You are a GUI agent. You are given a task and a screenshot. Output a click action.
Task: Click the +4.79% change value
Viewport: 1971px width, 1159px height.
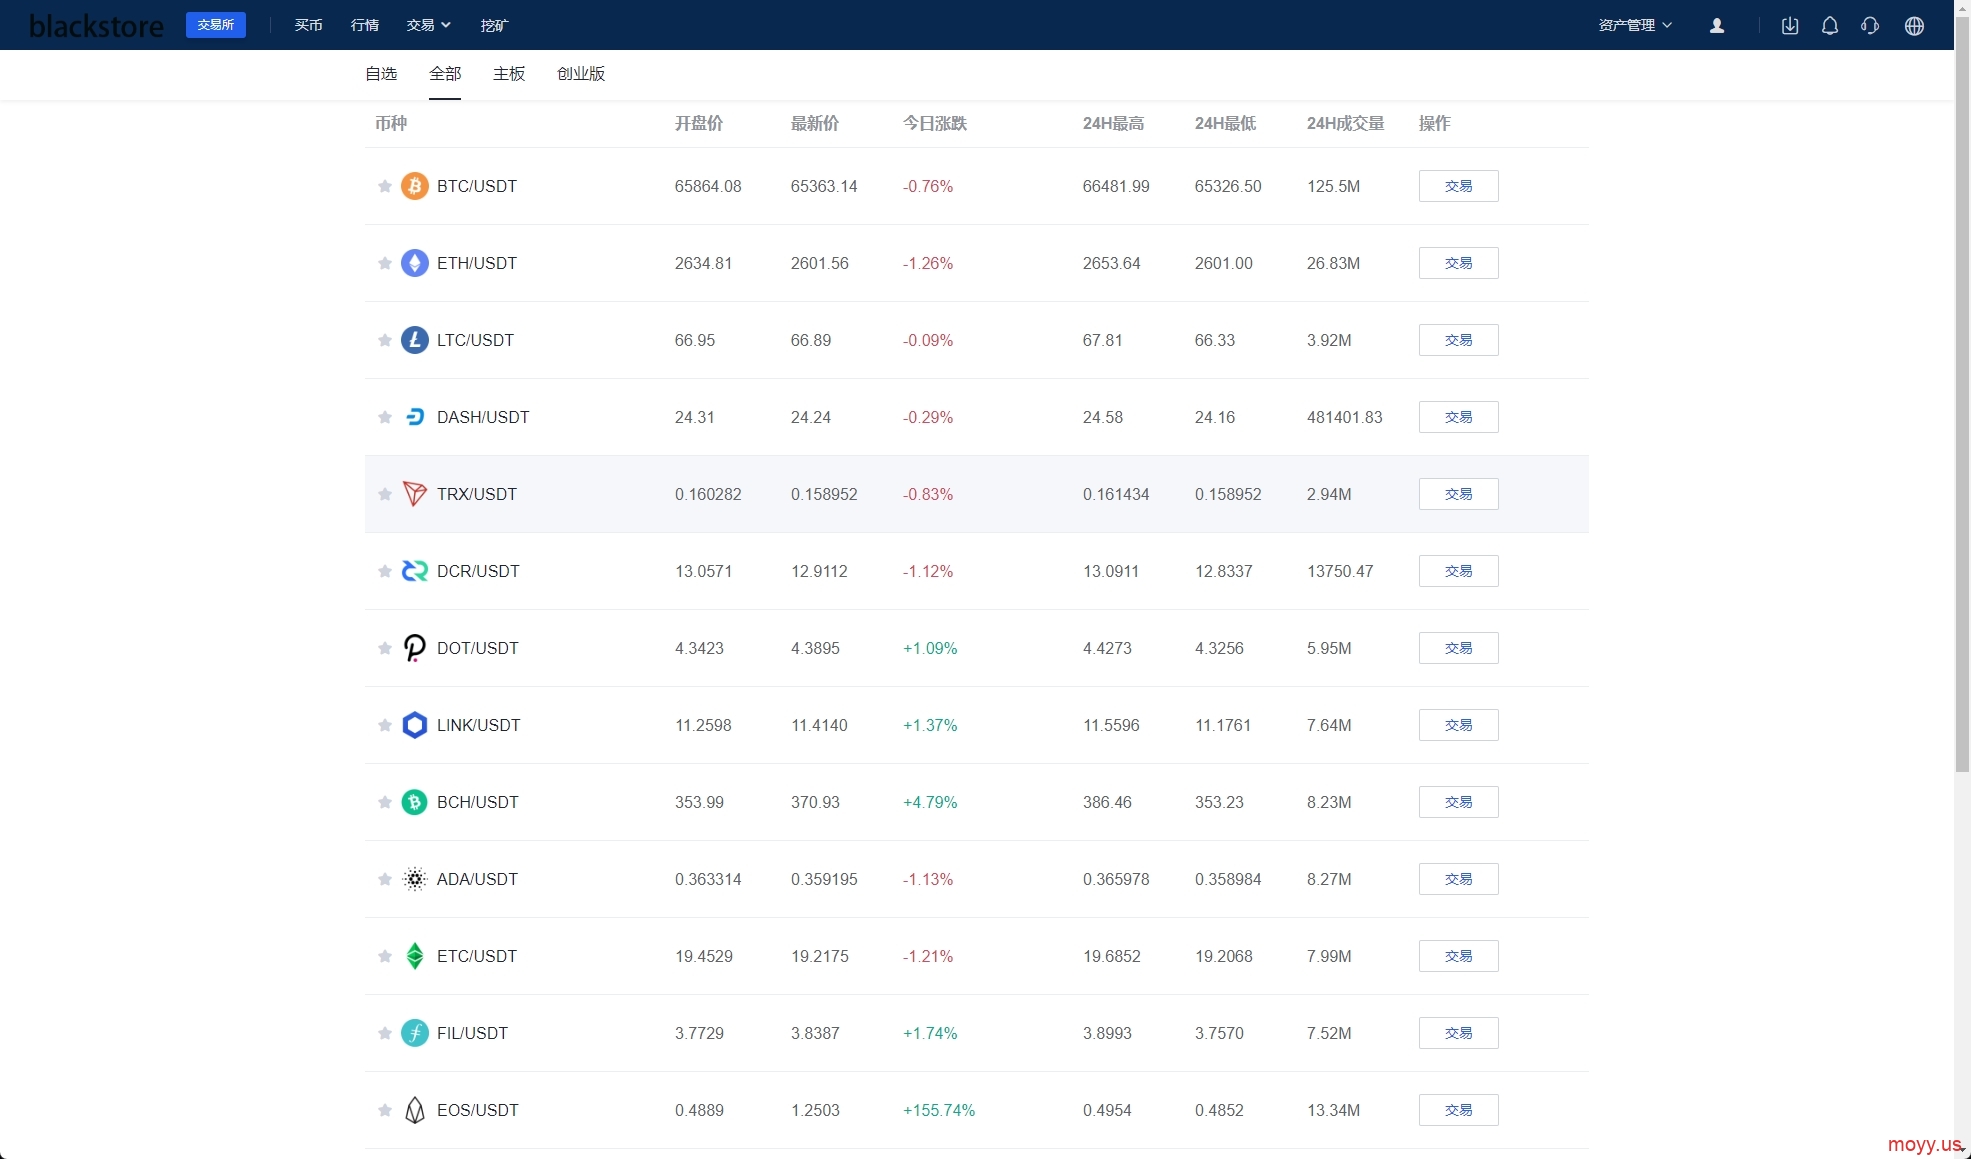point(930,802)
